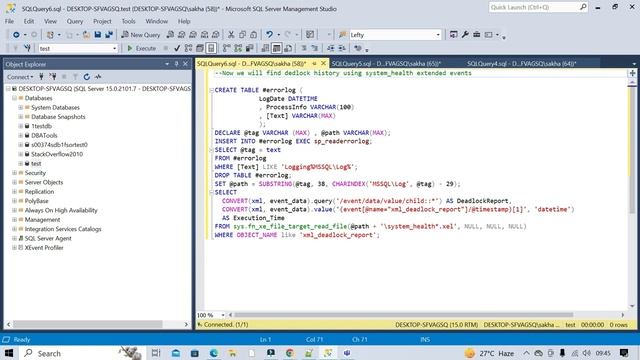This screenshot has height=360, width=640.
Task: Click the editor horizontal scrollbar
Action: click(x=403, y=315)
